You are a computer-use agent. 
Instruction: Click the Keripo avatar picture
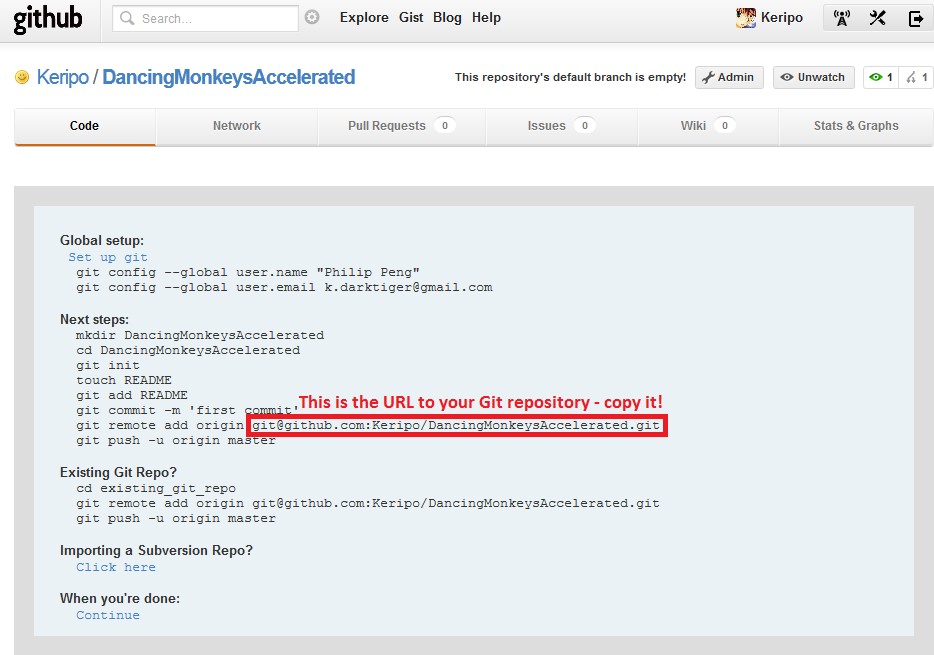[x=745, y=18]
